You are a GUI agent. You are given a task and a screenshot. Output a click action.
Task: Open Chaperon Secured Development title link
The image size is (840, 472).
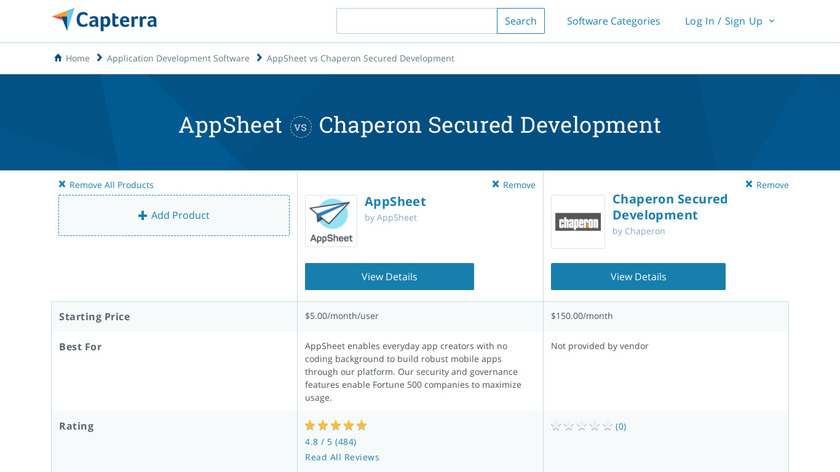670,207
